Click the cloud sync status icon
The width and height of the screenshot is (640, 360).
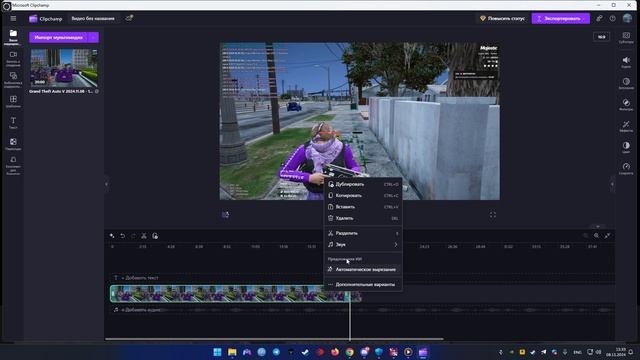[129, 18]
